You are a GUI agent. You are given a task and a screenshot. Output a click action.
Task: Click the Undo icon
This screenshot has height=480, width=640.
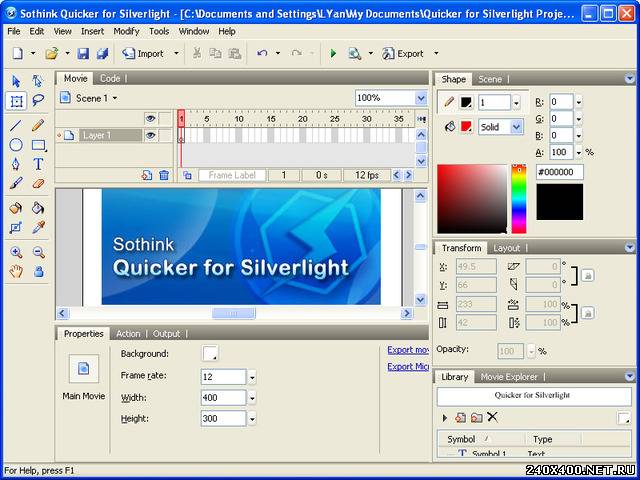tap(262, 53)
